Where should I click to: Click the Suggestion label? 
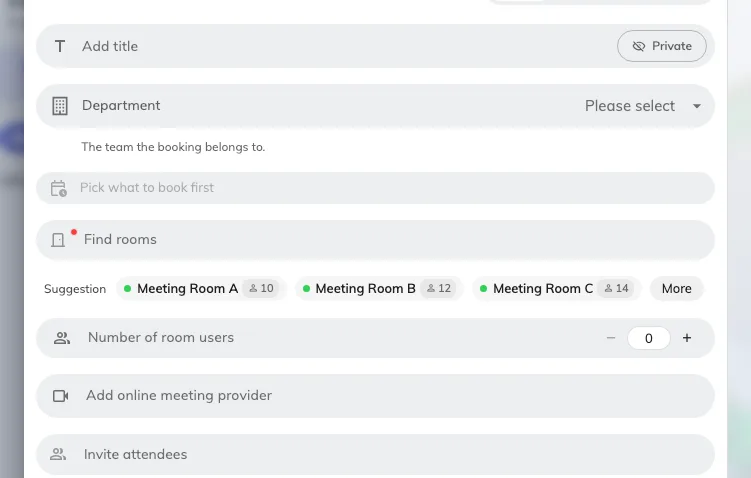[75, 289]
